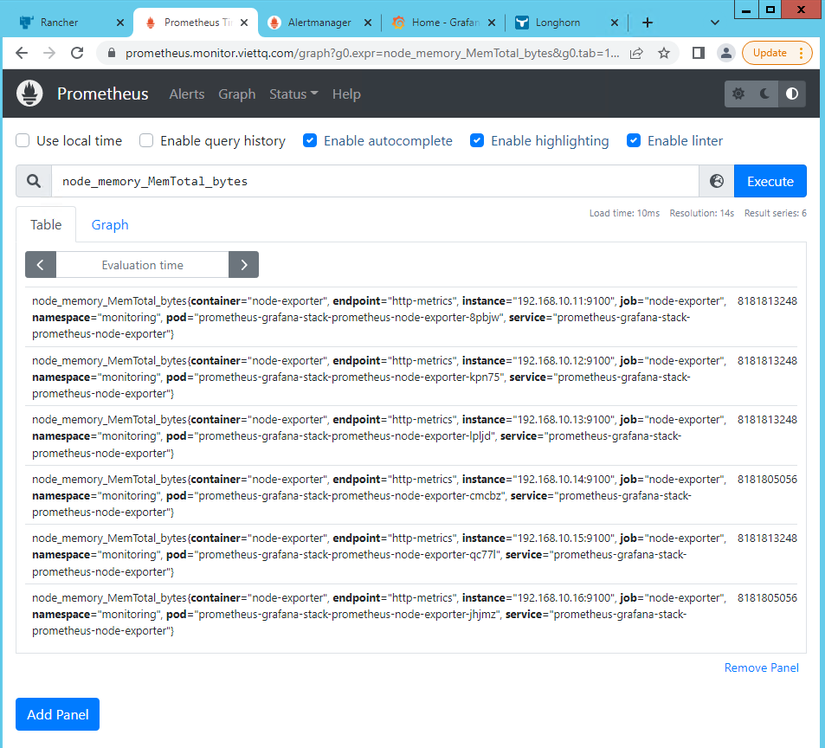Image resolution: width=825 pixels, height=748 pixels.
Task: Focus the expression query input
Action: pos(375,181)
